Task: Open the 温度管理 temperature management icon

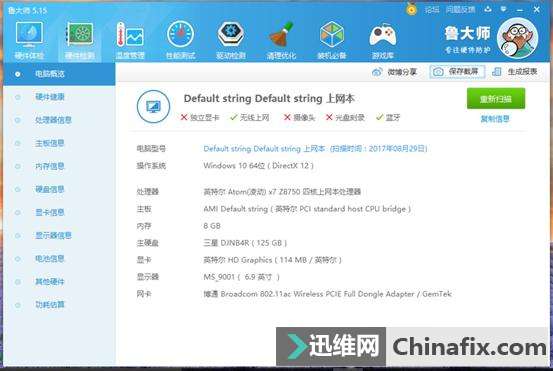Action: coord(130,35)
